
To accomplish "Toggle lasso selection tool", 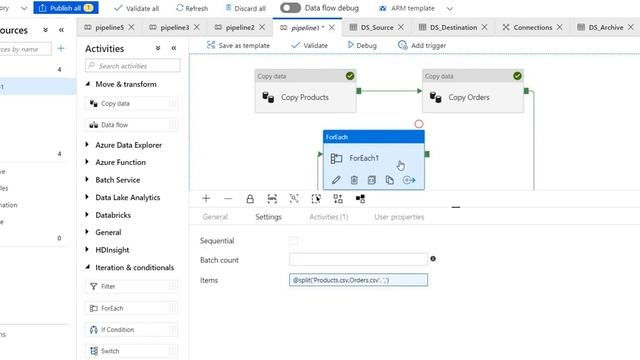I will (x=316, y=199).
